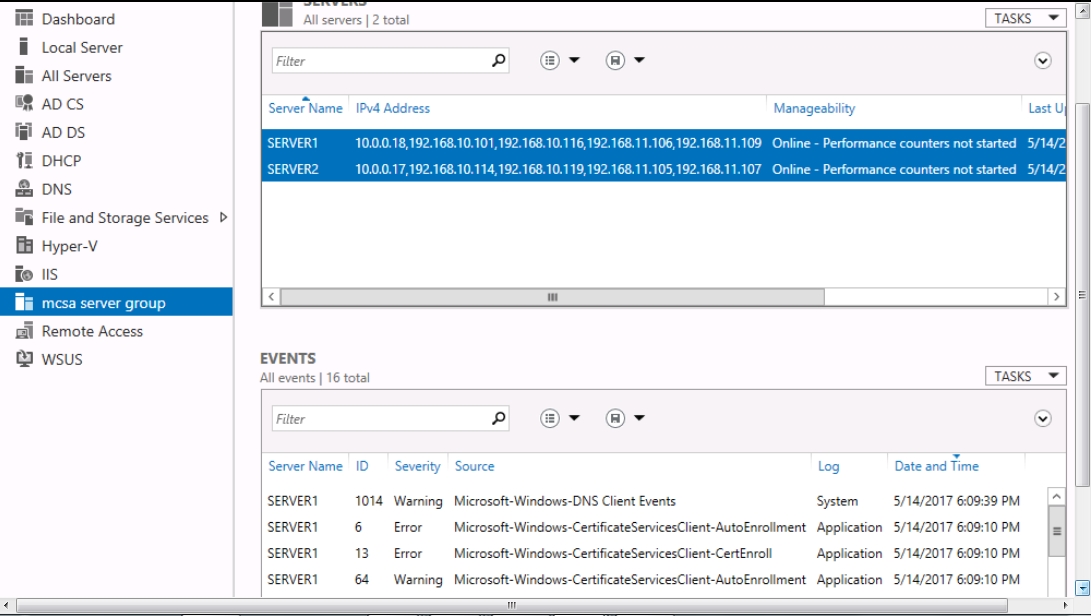The height and width of the screenshot is (616, 1091).
Task: Click the AD DS icon
Action: tap(24, 132)
